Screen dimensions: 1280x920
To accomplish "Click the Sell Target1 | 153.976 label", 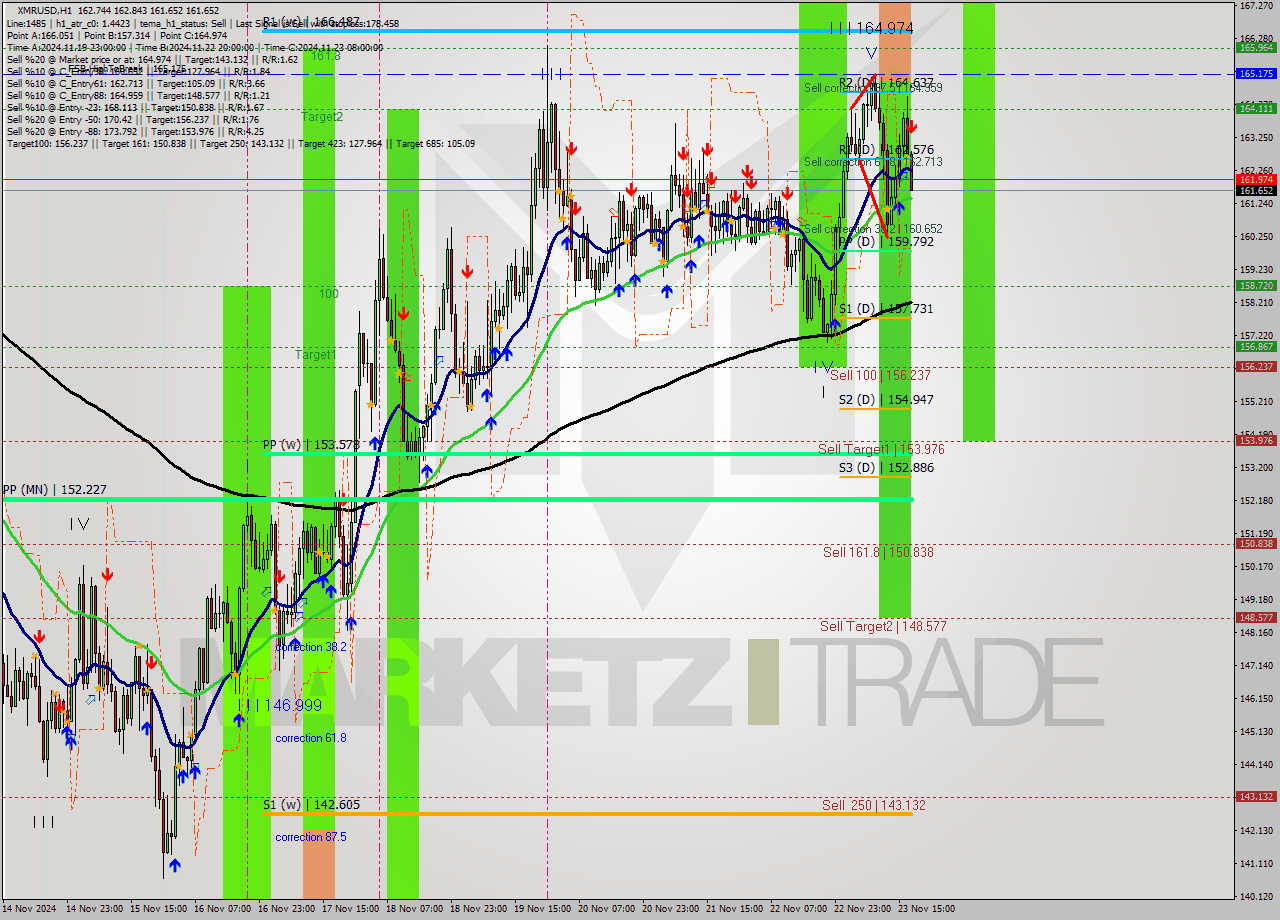I will point(881,450).
